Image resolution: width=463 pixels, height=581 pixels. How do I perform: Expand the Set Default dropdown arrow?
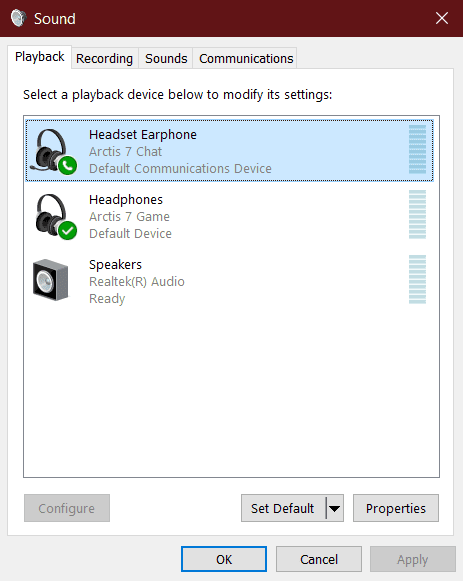(335, 508)
